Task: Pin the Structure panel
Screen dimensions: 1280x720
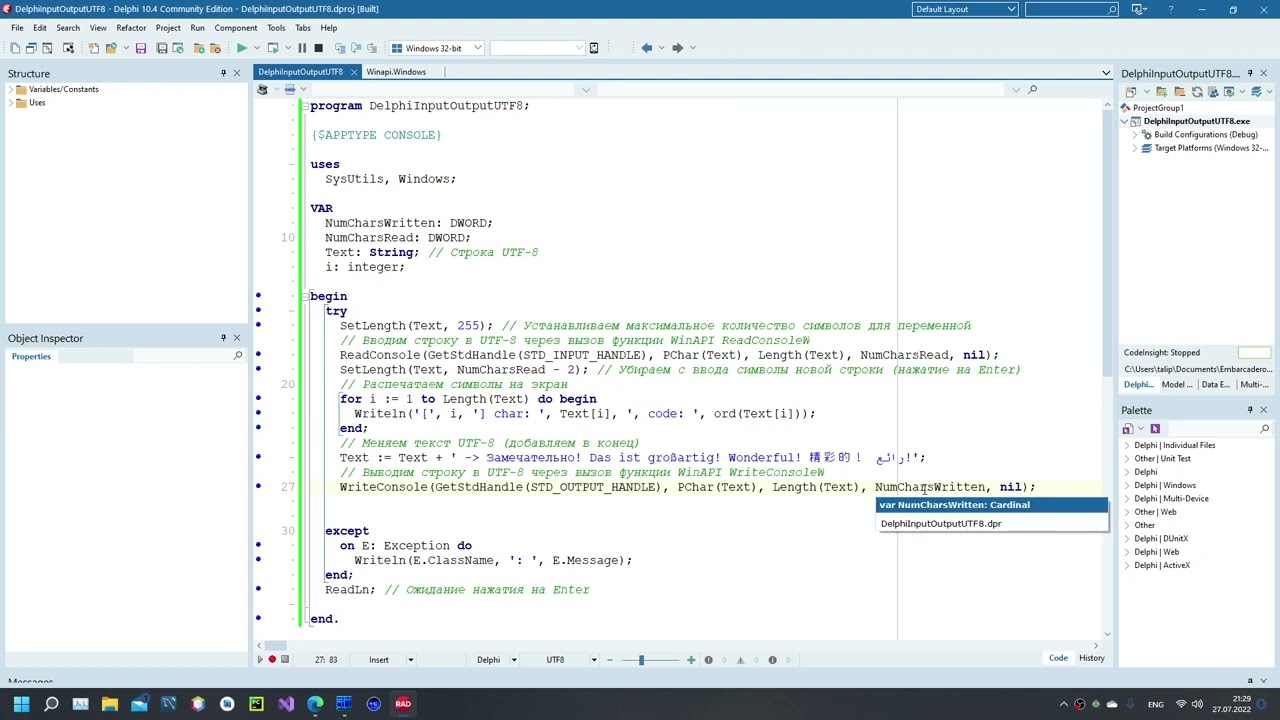Action: (223, 73)
